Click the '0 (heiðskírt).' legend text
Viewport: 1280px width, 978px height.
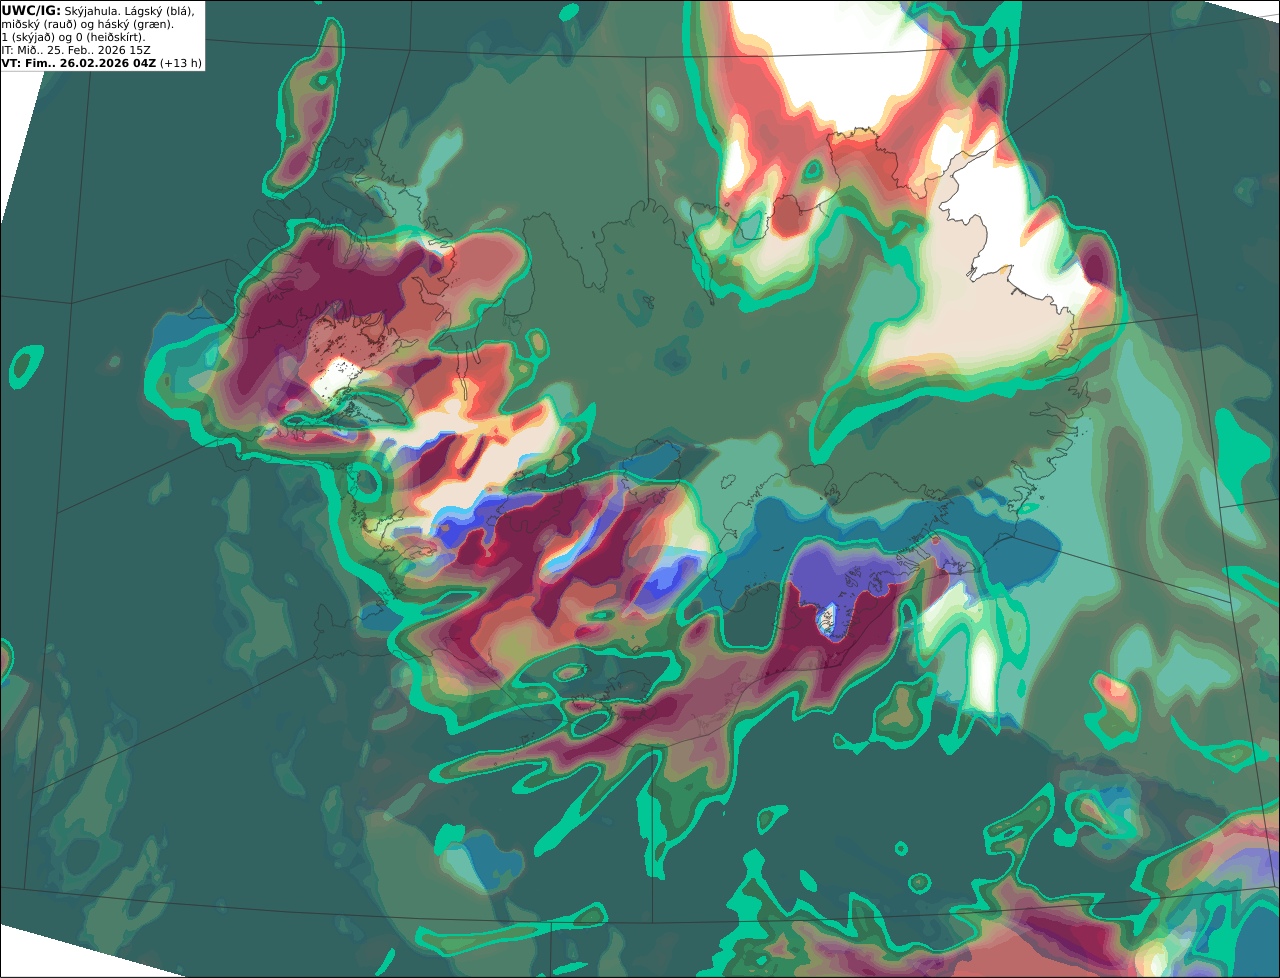(x=111, y=38)
